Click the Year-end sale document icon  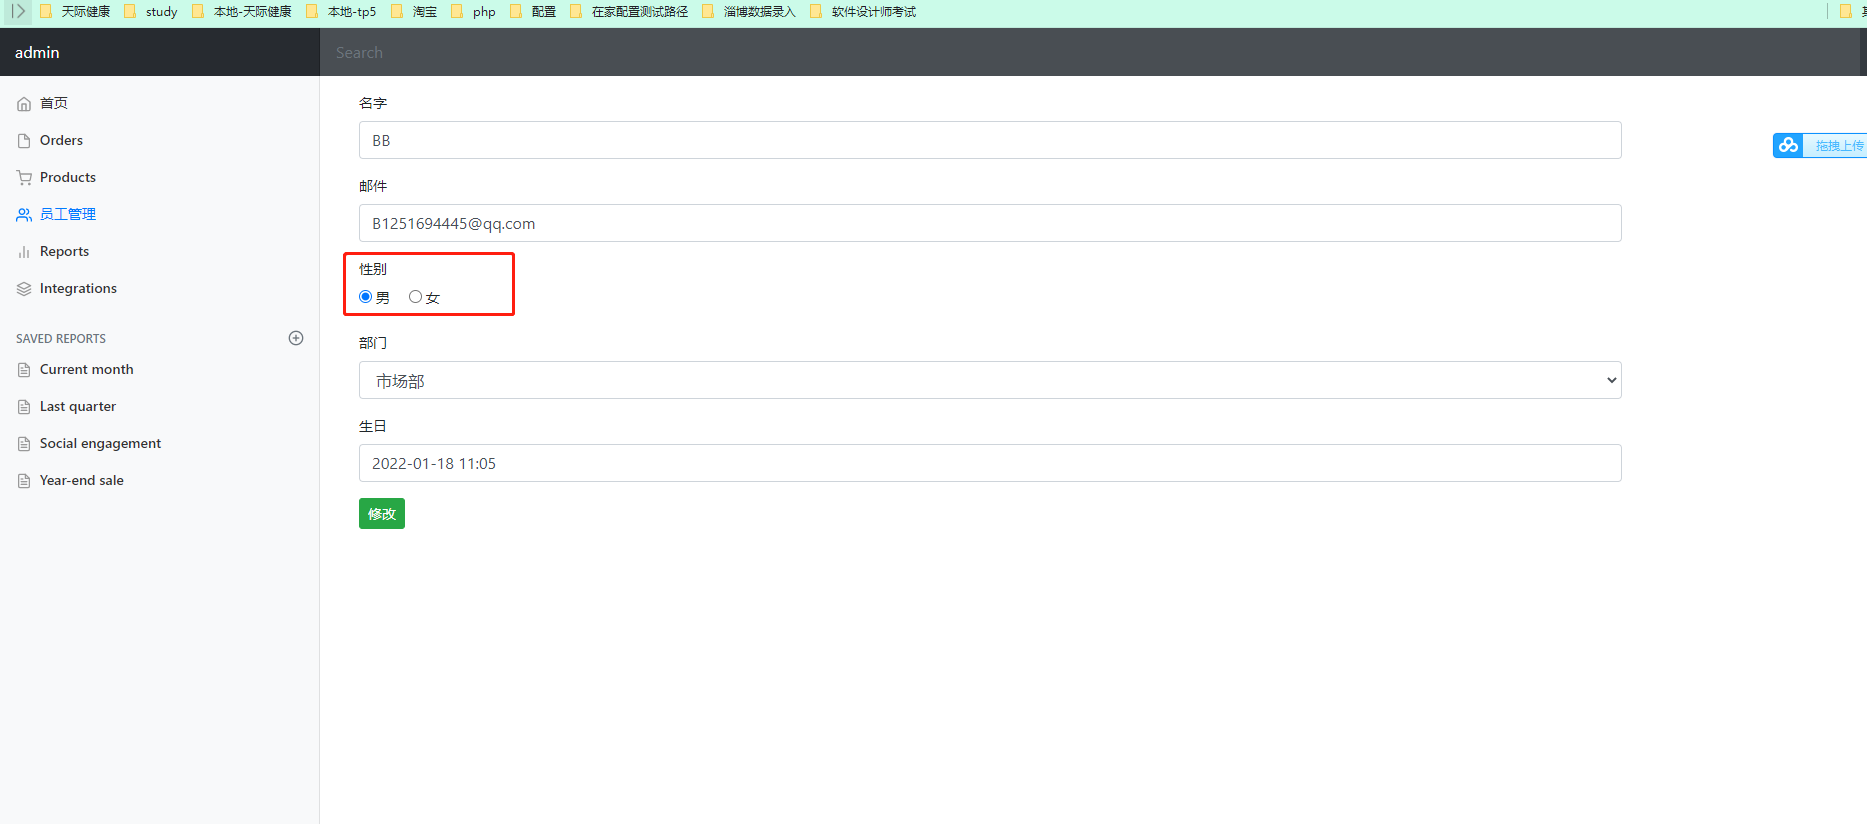click(24, 481)
